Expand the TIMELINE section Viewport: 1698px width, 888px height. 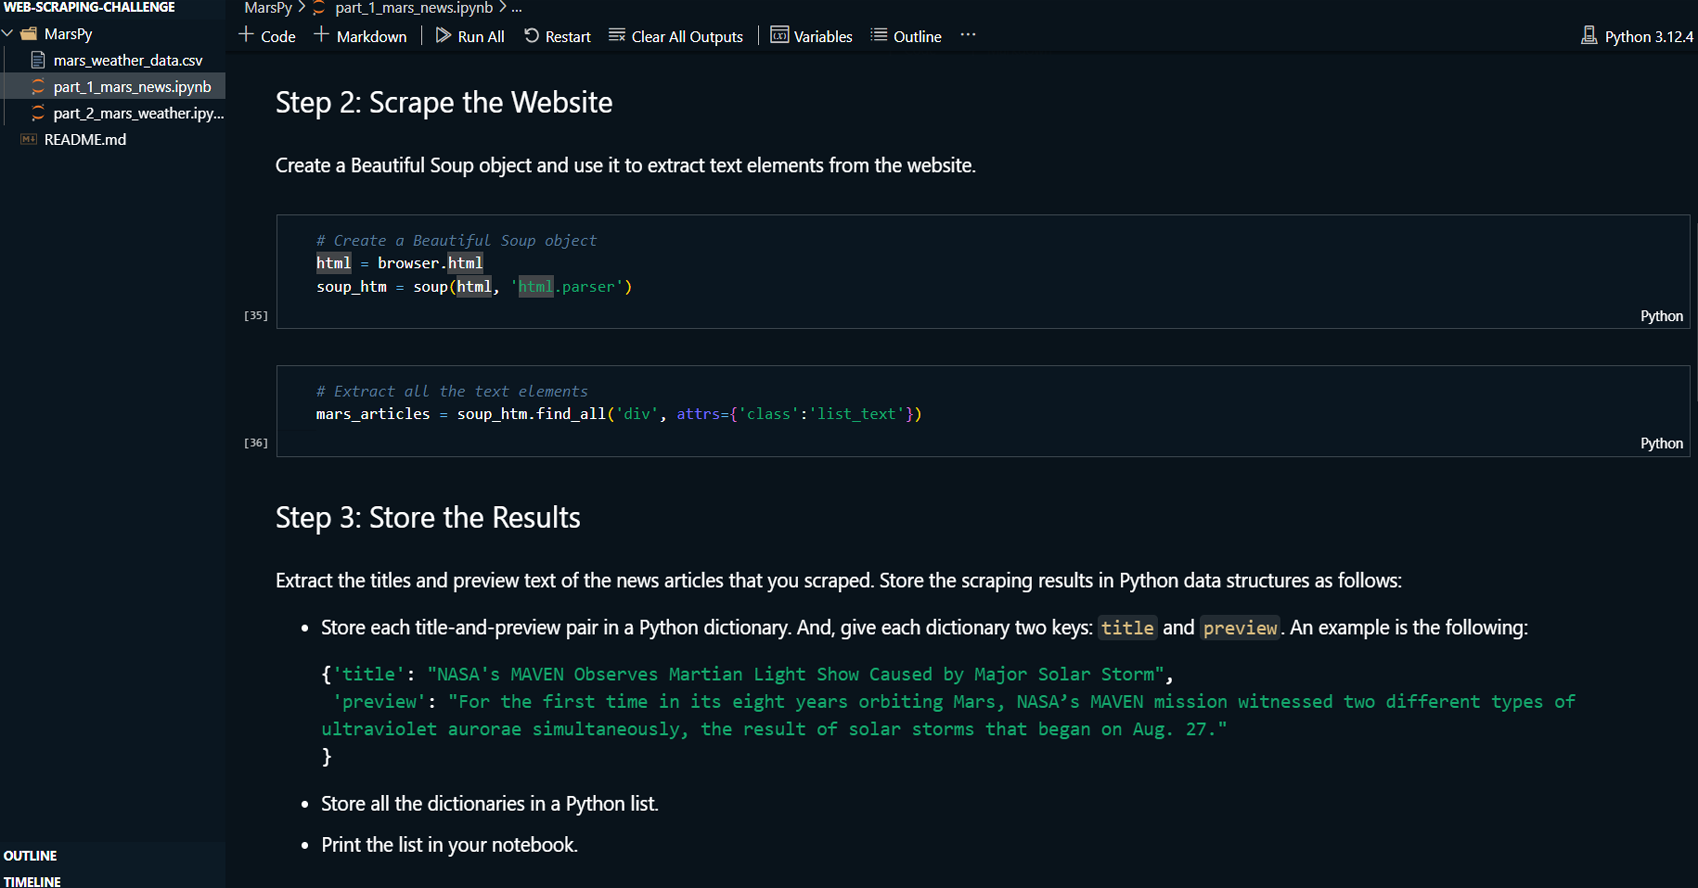pos(32,881)
